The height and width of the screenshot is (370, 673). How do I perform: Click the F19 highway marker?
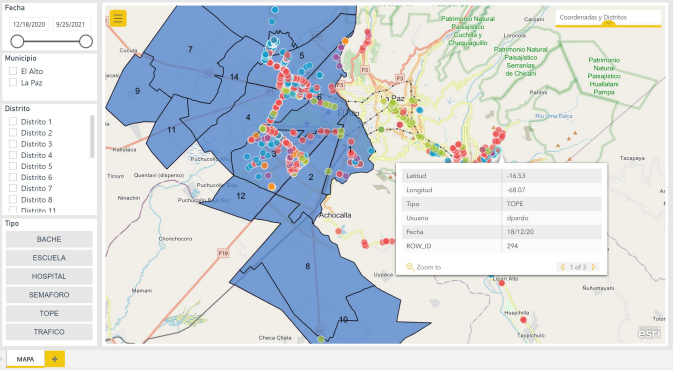click(223, 253)
